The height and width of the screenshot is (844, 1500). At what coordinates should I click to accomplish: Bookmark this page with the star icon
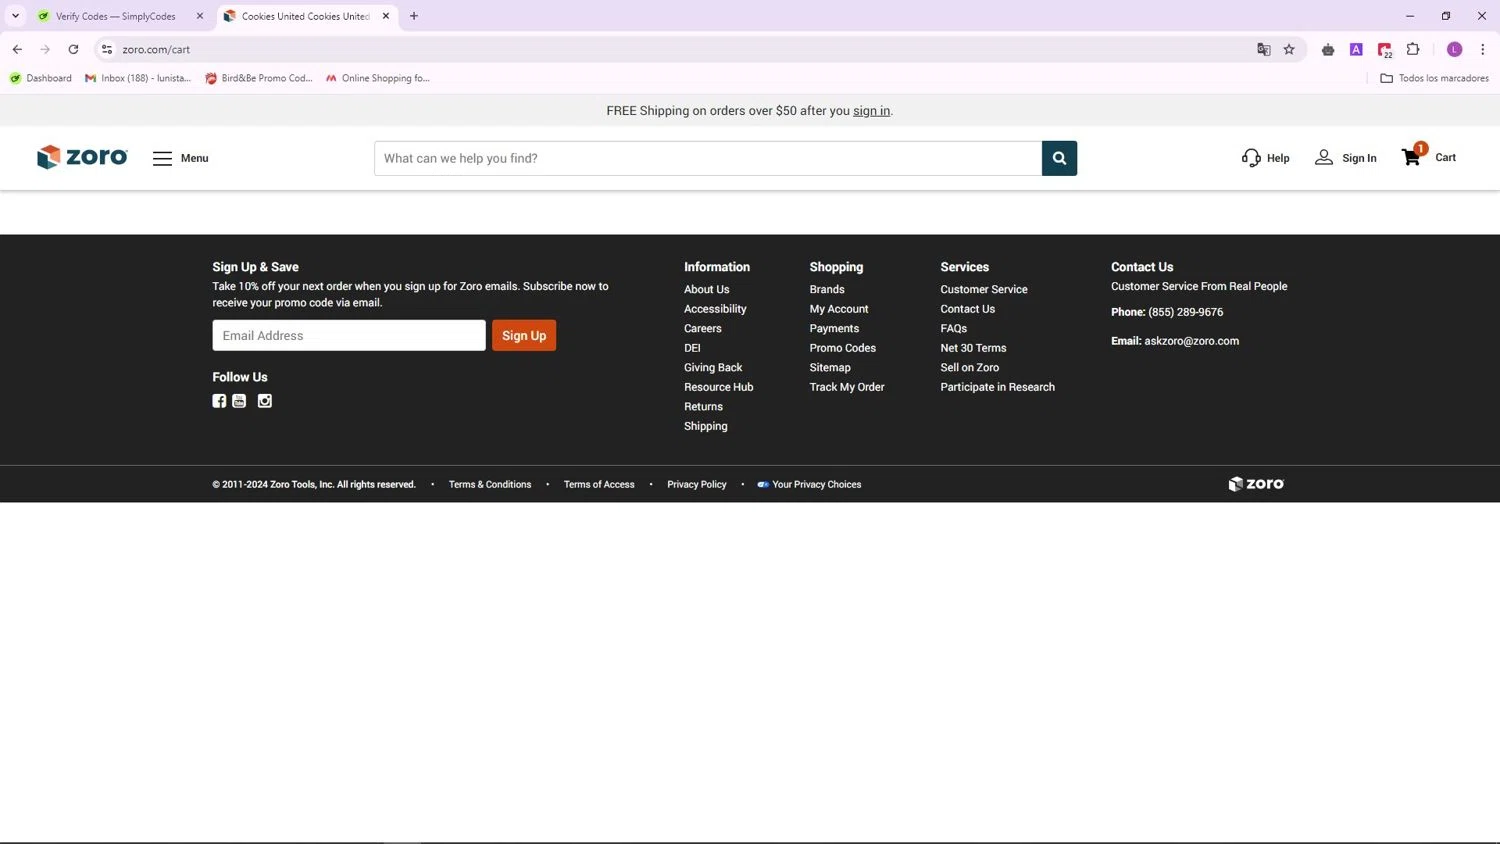(1289, 49)
